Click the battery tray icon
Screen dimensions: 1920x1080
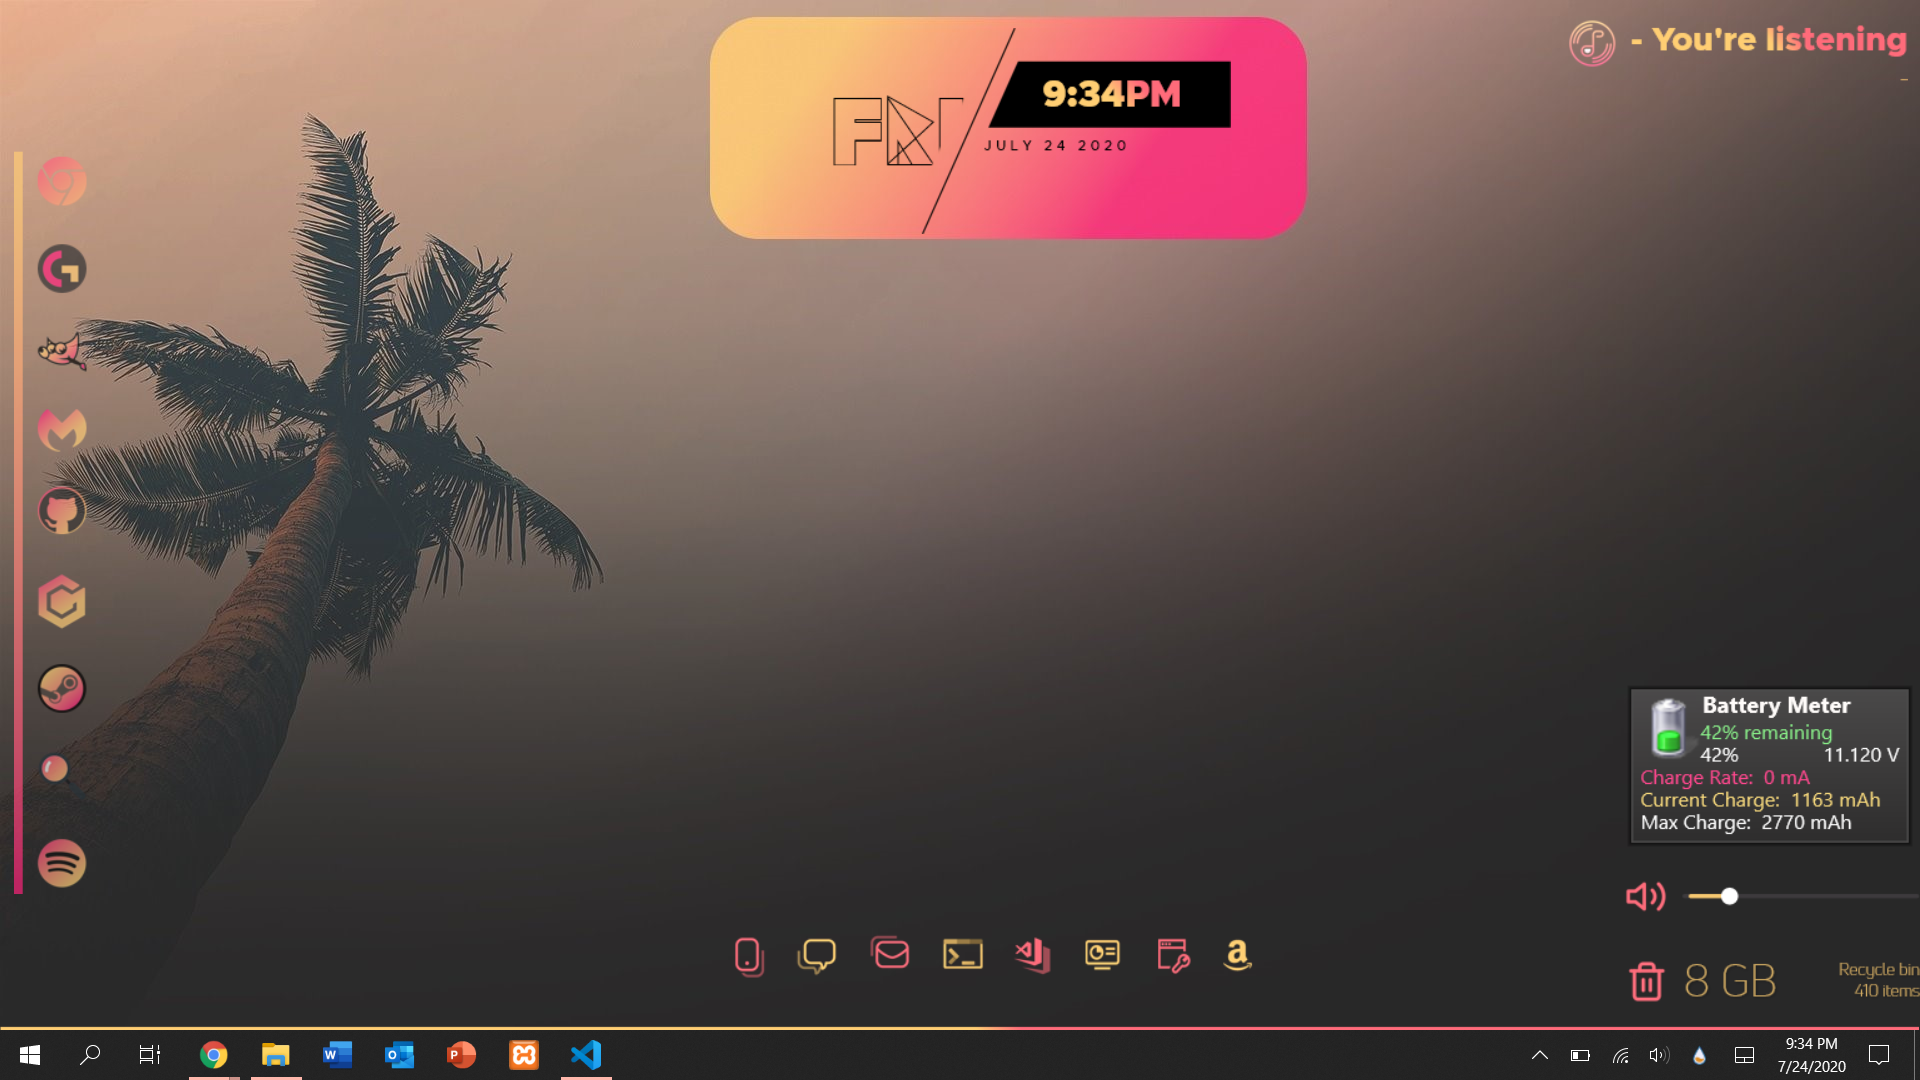1580,1055
